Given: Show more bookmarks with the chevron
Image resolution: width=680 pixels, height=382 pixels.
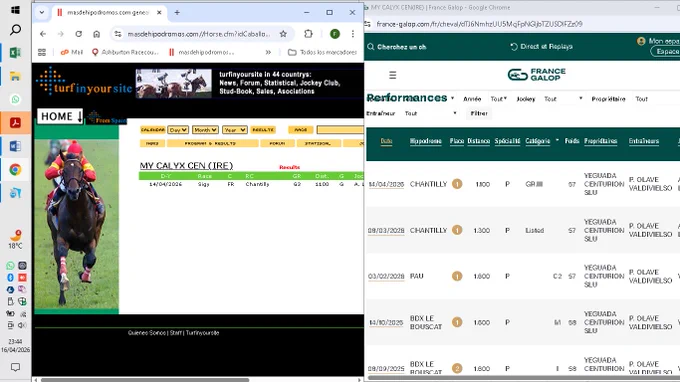Looking at the screenshot, I should coord(268,52).
